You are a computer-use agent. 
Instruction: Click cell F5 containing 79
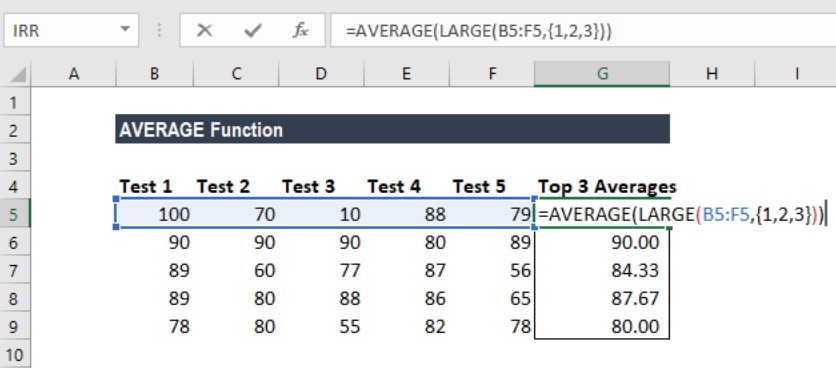coord(492,214)
